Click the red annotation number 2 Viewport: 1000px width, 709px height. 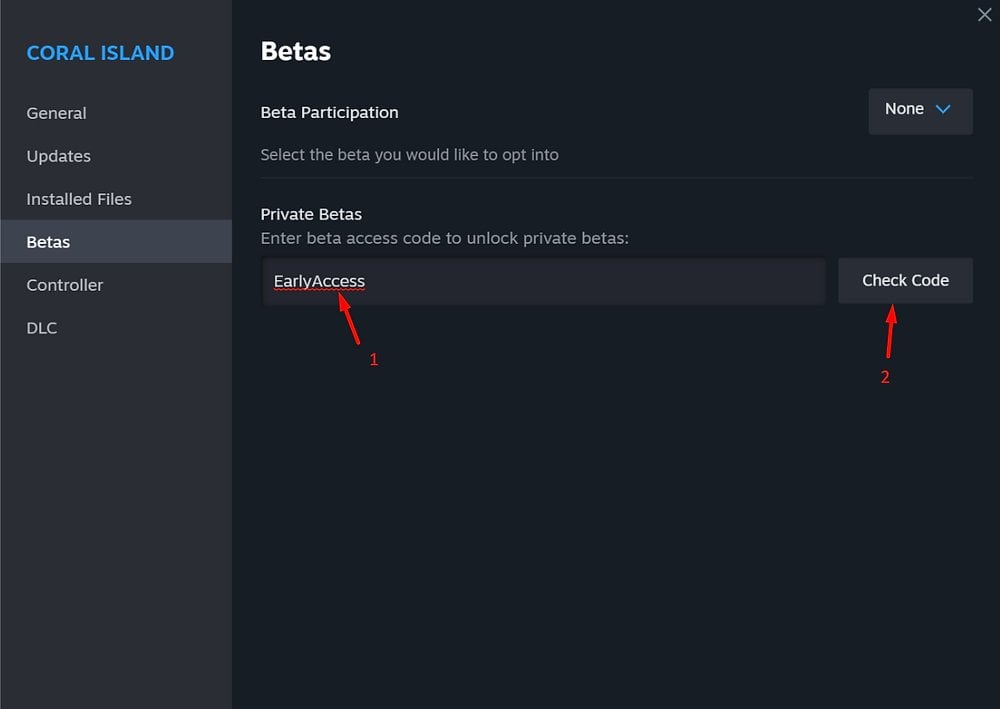point(885,377)
